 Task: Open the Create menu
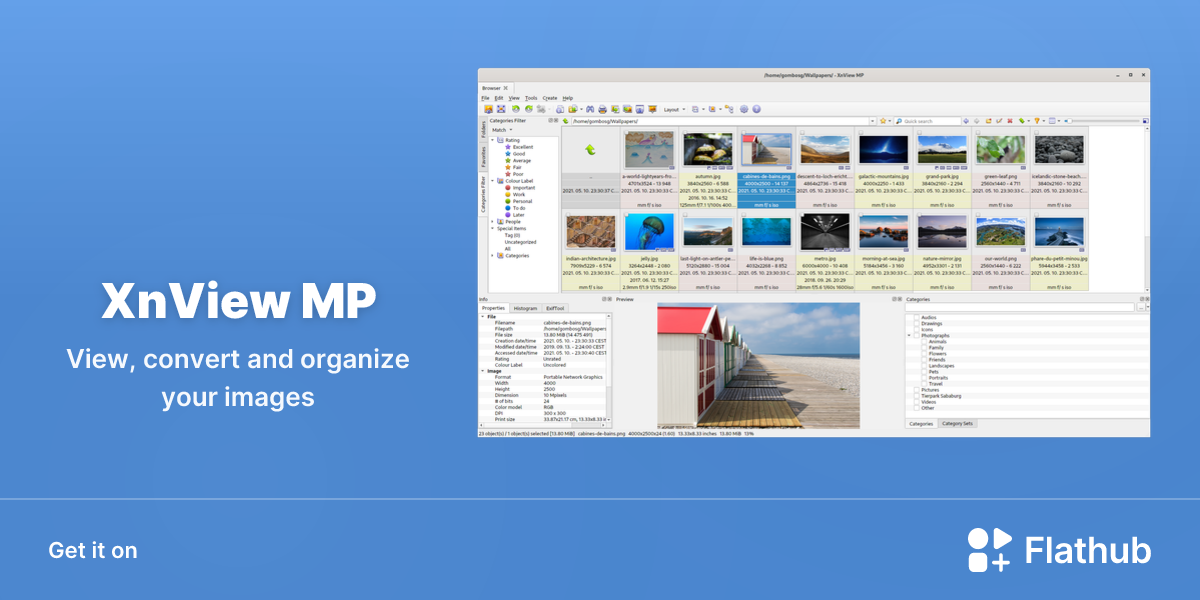(x=550, y=98)
